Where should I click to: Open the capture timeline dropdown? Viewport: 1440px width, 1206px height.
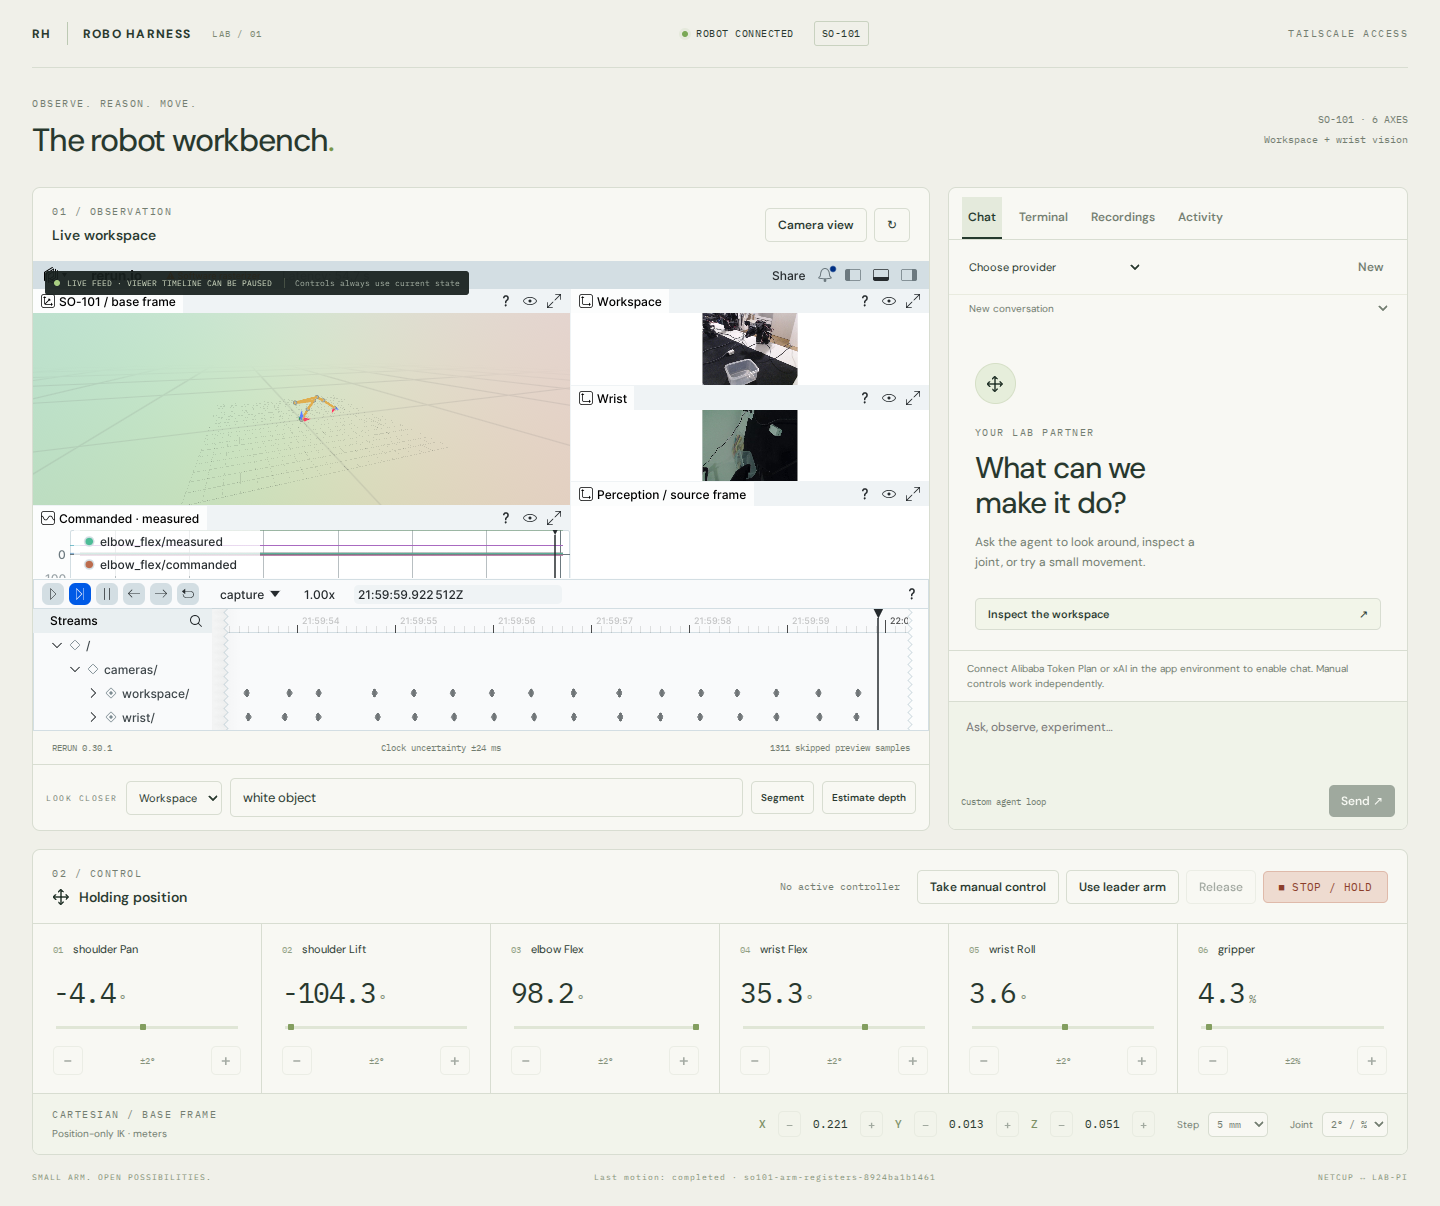point(250,594)
